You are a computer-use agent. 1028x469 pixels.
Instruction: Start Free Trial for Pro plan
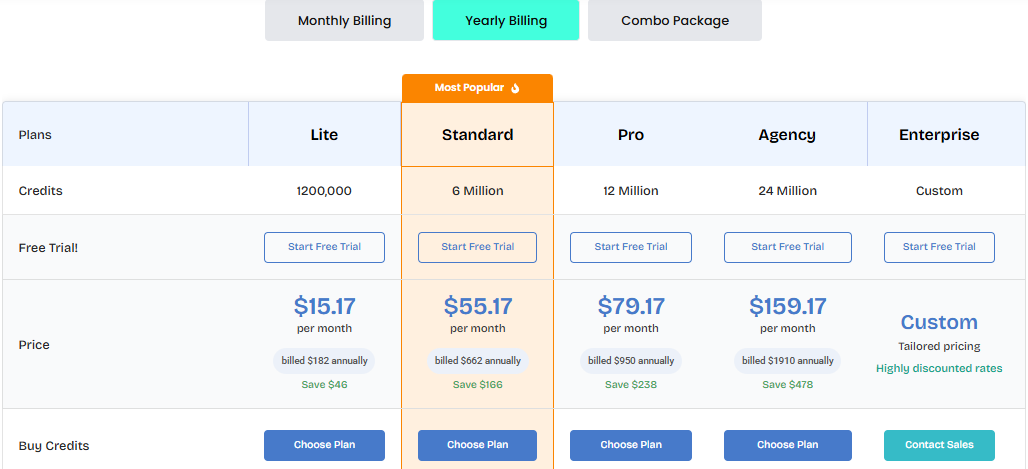click(631, 247)
